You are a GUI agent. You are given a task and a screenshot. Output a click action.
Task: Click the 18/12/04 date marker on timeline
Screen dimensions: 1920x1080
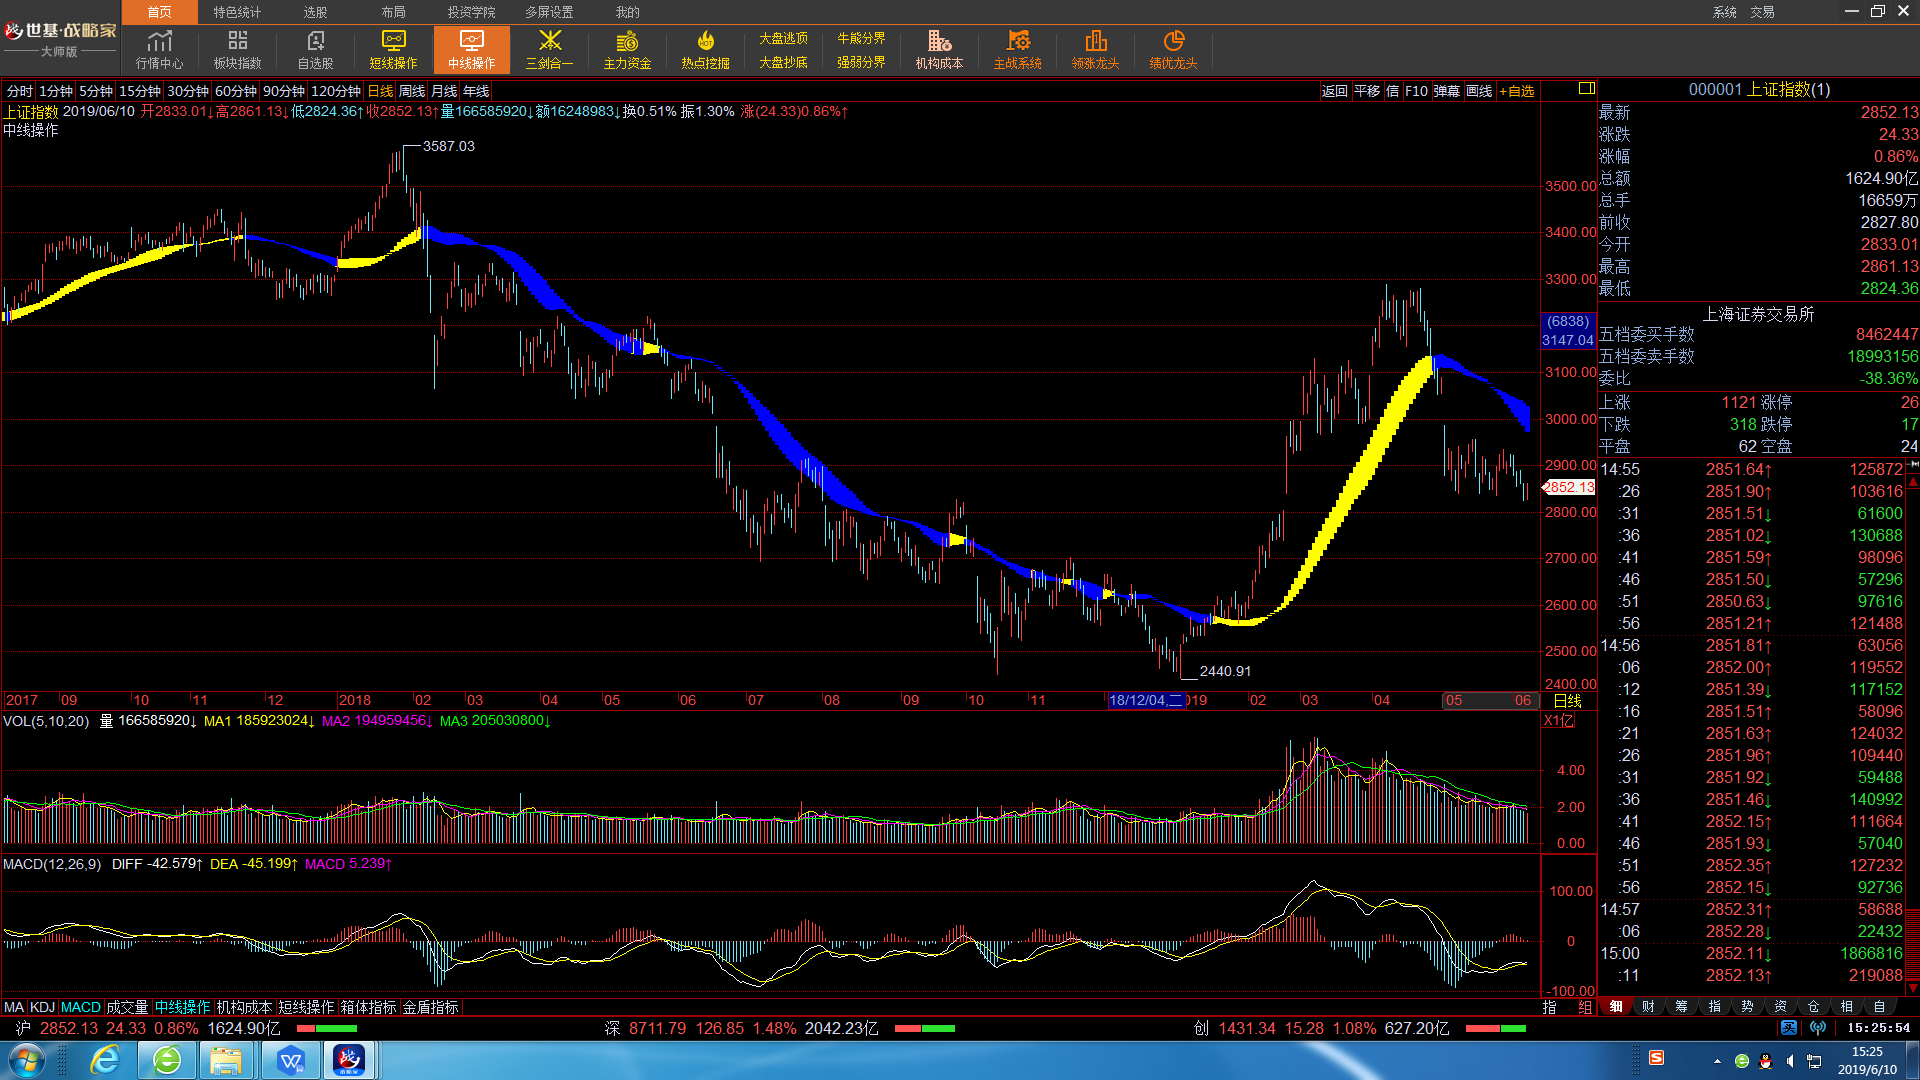1146,700
